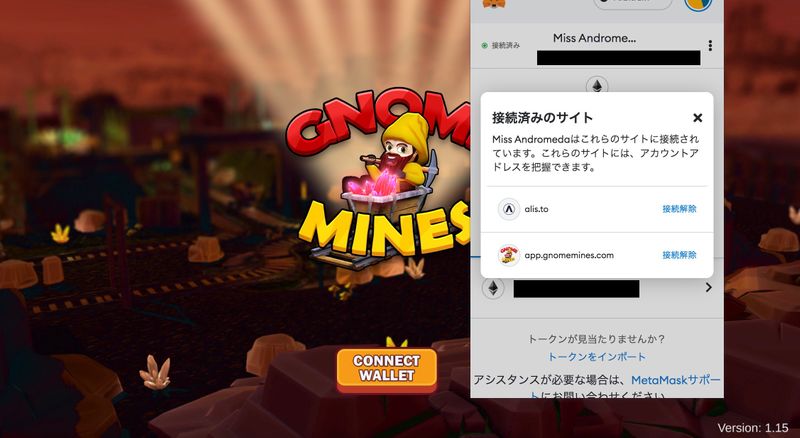Close the 接続済みのサイト popup
The height and width of the screenshot is (438, 800).
697,118
